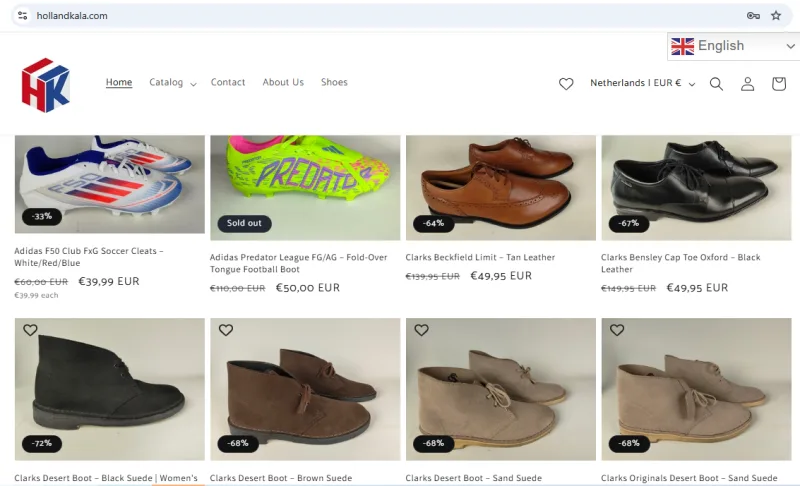Click the green Predator boot image
This screenshot has width=800, height=486.
click(305, 188)
